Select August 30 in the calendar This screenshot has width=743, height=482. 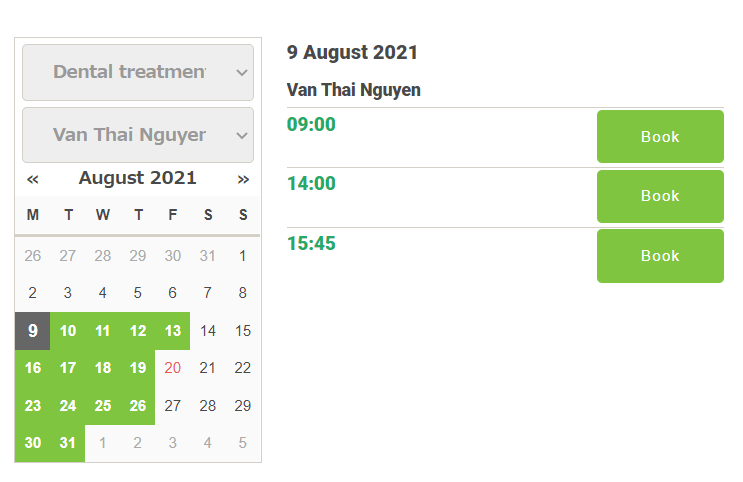(x=33, y=443)
